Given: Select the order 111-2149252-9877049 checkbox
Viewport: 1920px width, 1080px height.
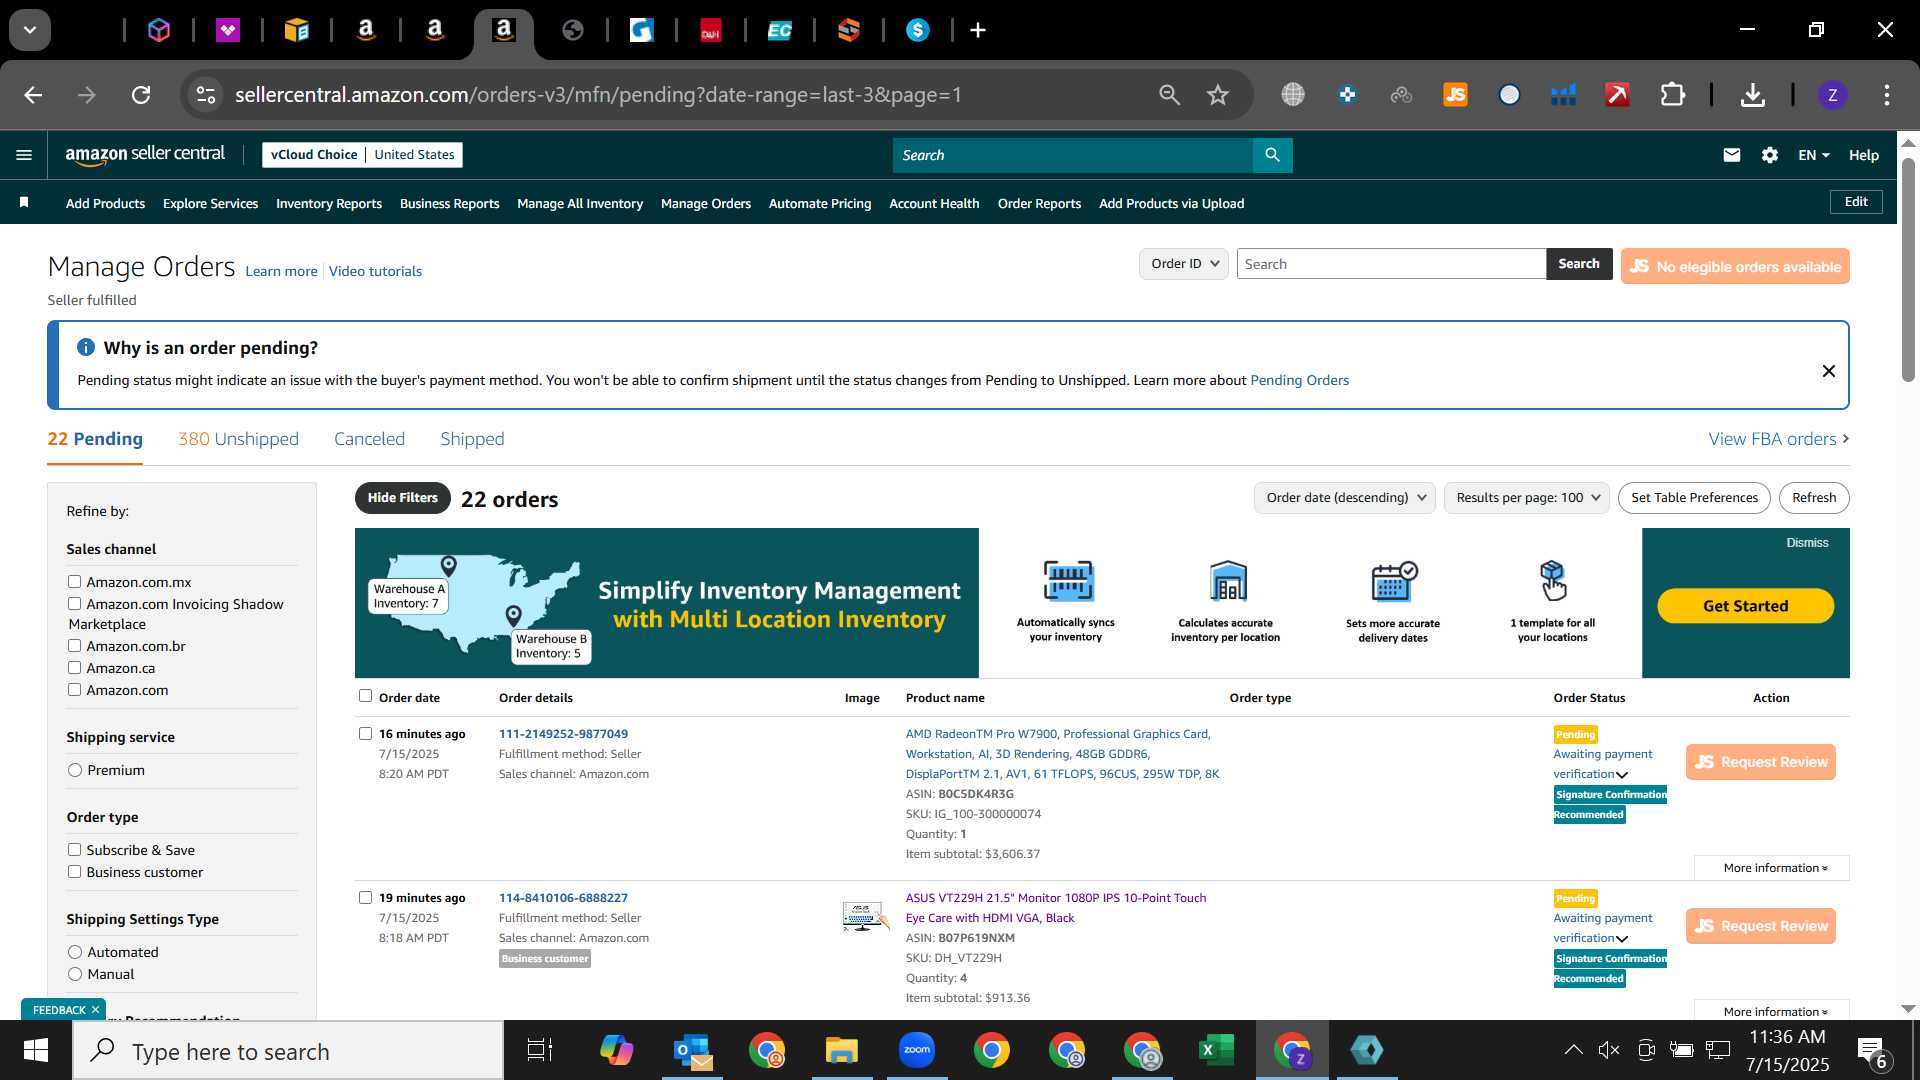Looking at the screenshot, I should 365,733.
